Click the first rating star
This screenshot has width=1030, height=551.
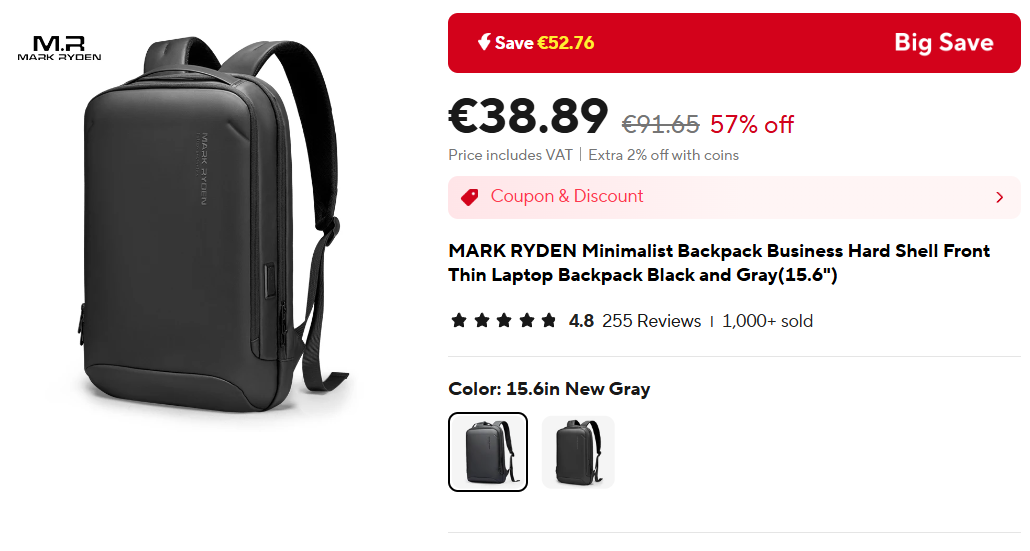point(459,320)
